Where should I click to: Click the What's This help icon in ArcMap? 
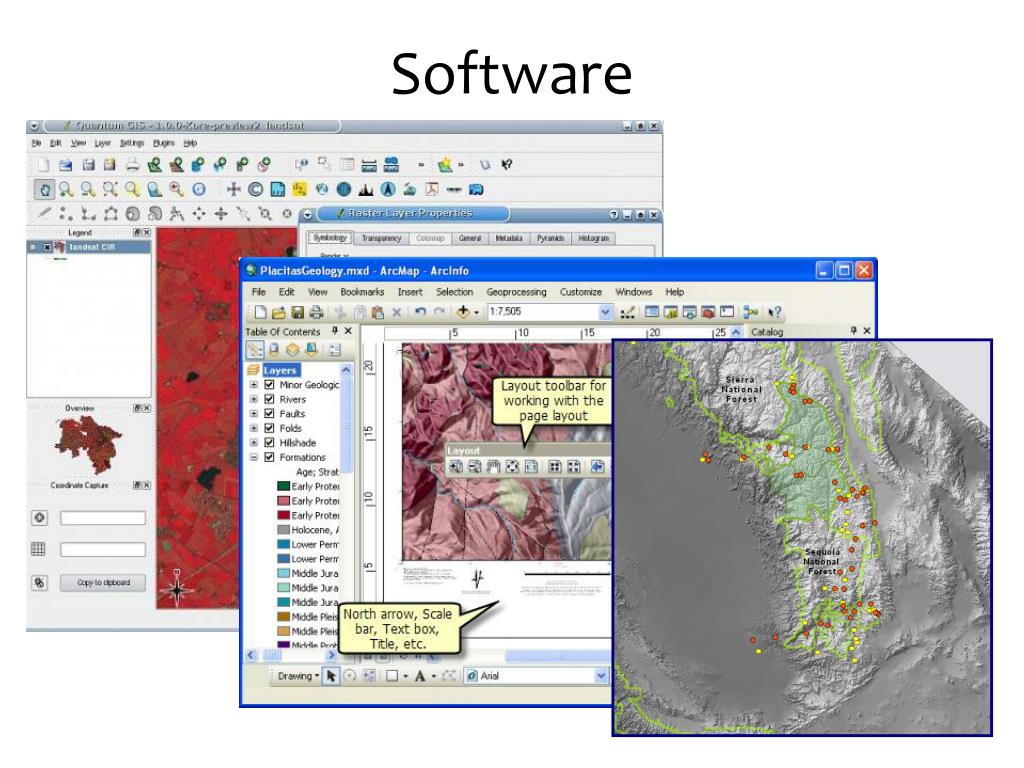click(x=775, y=313)
